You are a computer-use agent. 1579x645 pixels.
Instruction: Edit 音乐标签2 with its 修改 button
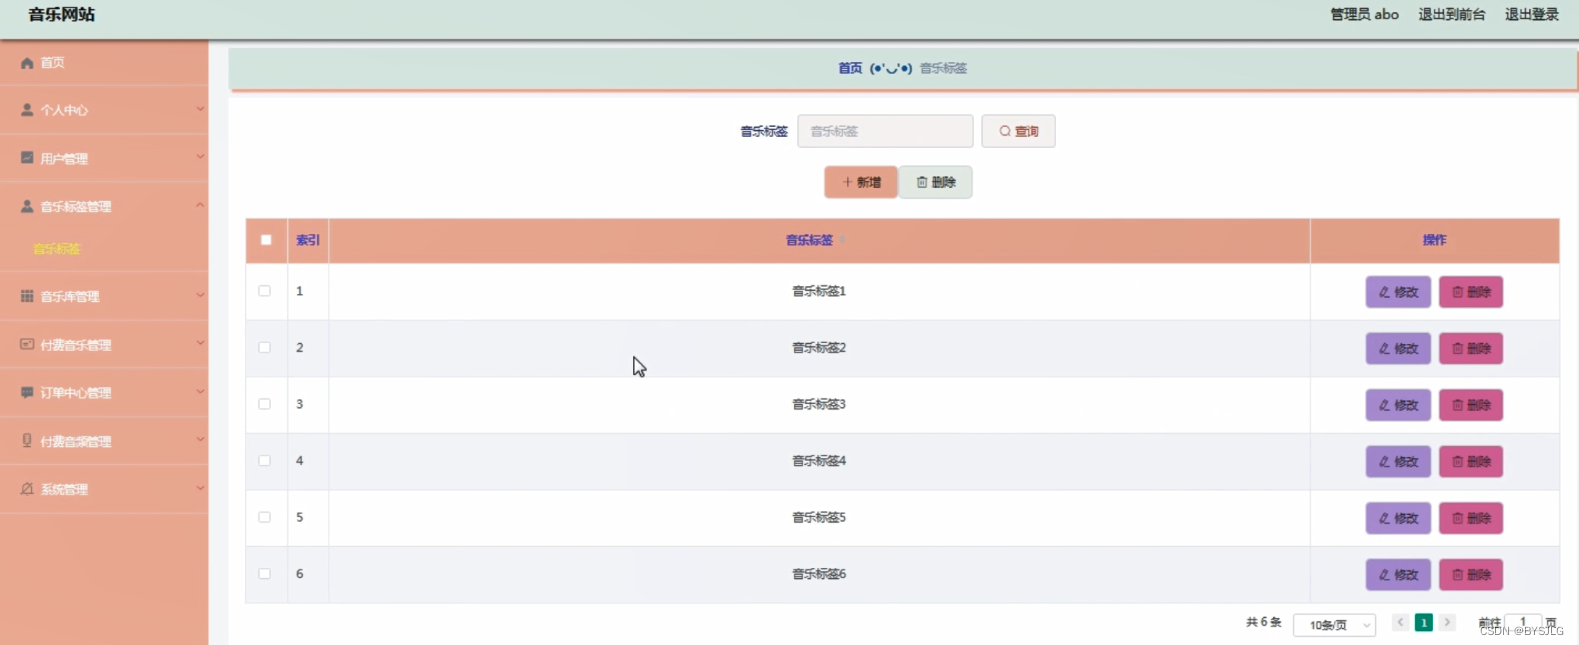[1398, 348]
